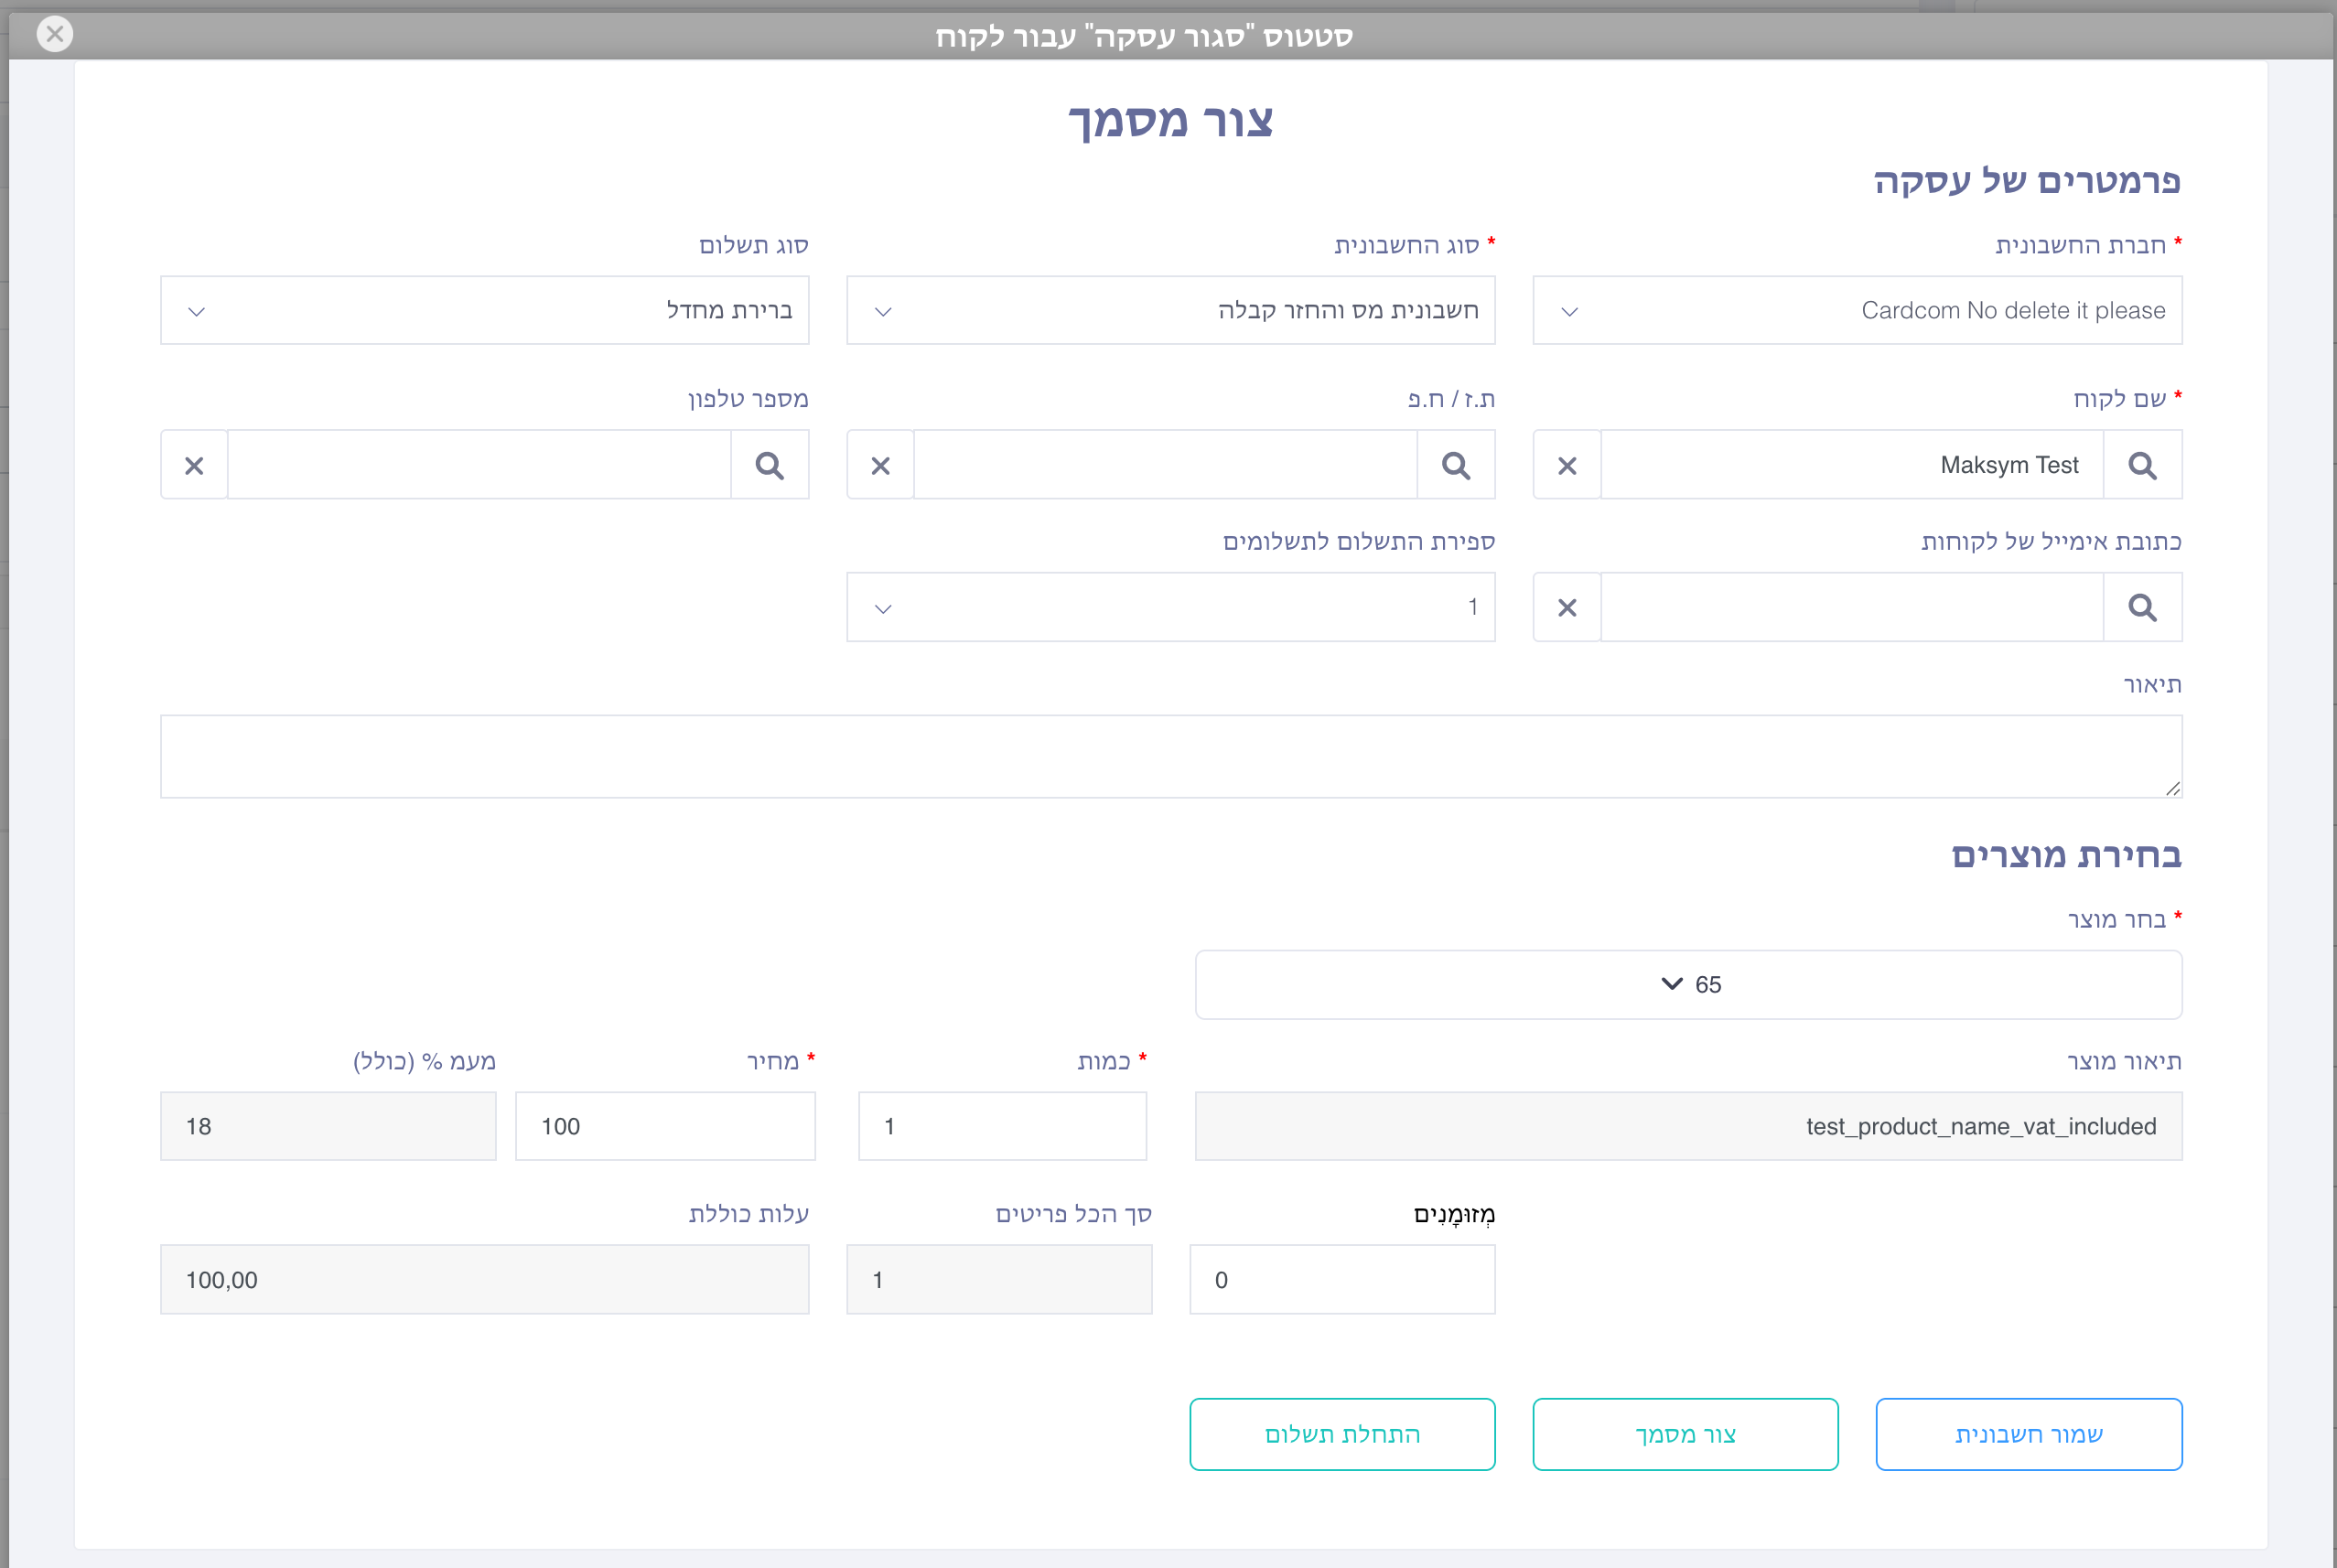Click the התחלת תשלום button

1343,1434
